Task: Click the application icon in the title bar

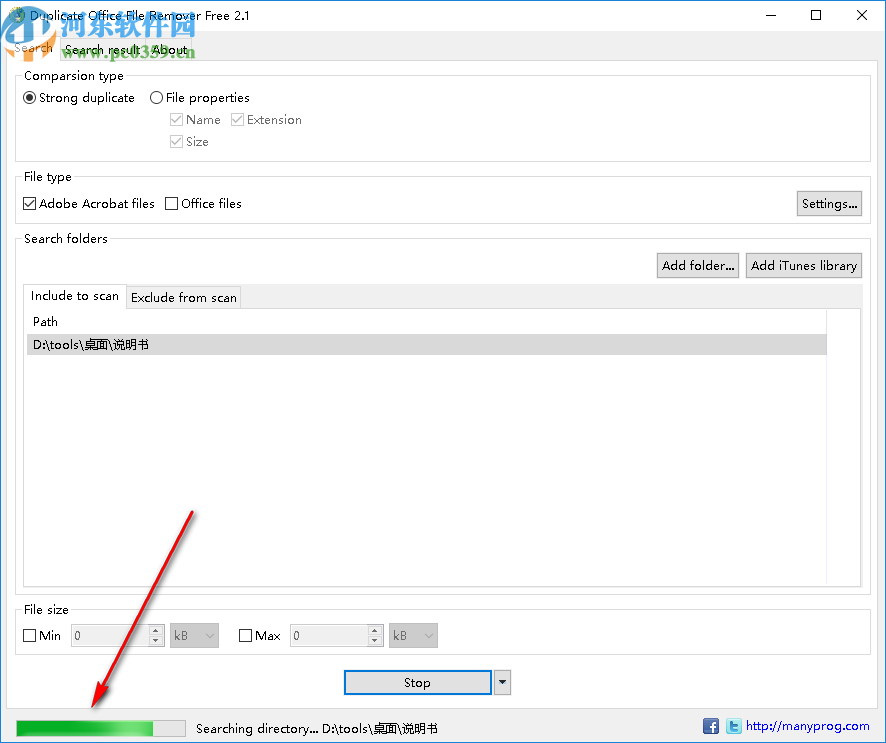Action: pos(18,15)
